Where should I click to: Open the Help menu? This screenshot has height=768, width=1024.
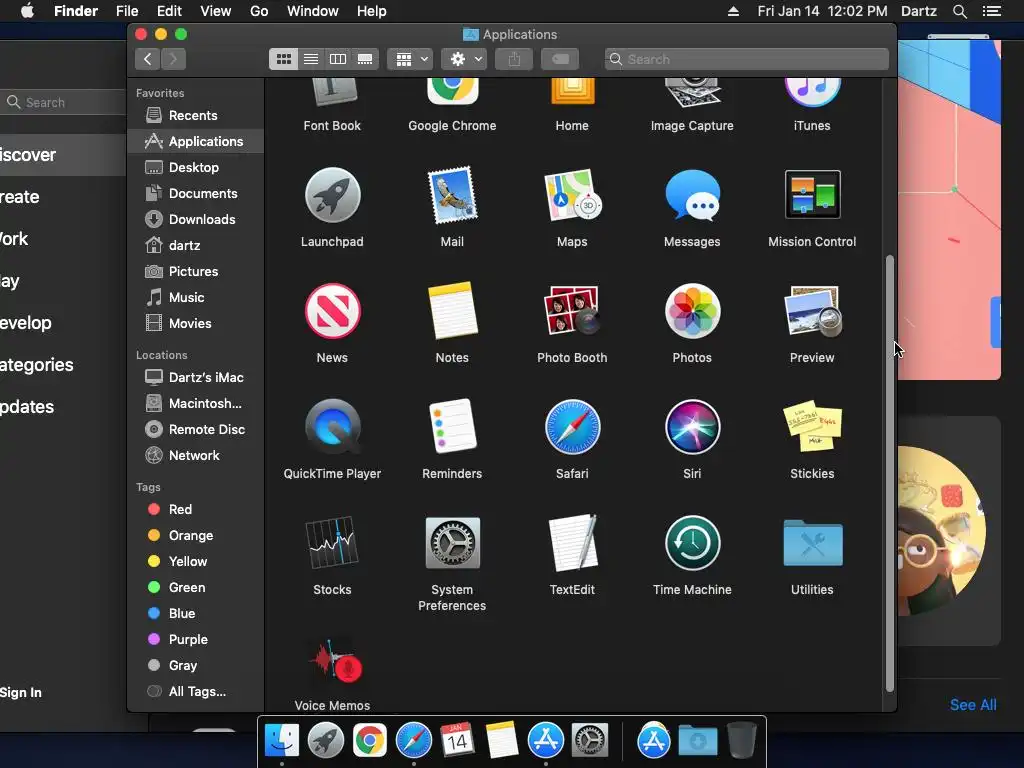372,11
